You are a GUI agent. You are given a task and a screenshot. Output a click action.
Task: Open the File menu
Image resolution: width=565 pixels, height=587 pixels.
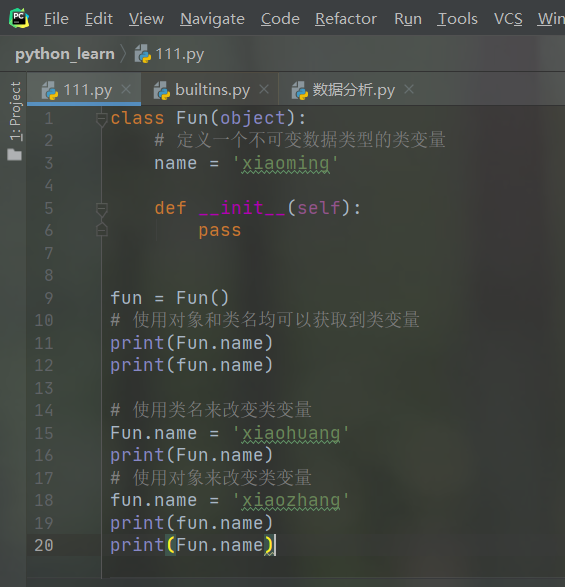point(56,19)
